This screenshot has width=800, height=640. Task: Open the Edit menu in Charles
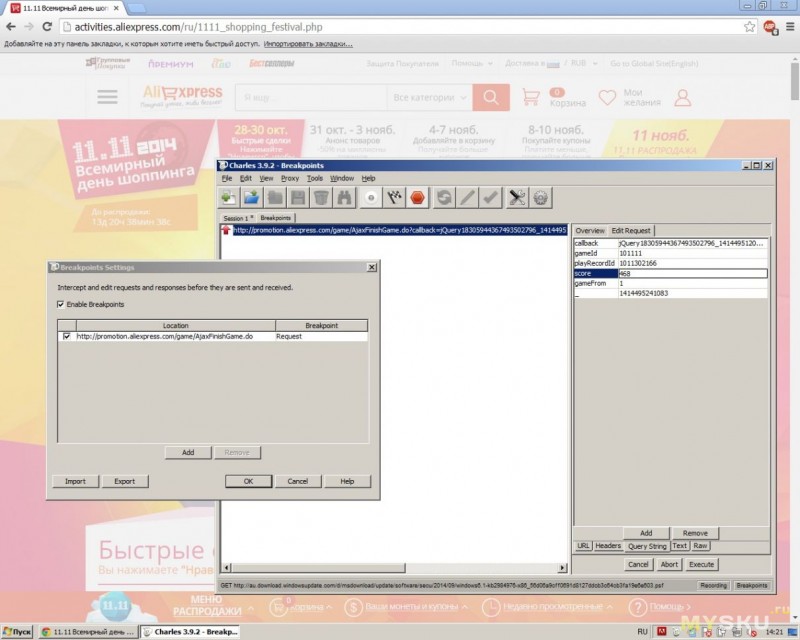click(x=245, y=178)
